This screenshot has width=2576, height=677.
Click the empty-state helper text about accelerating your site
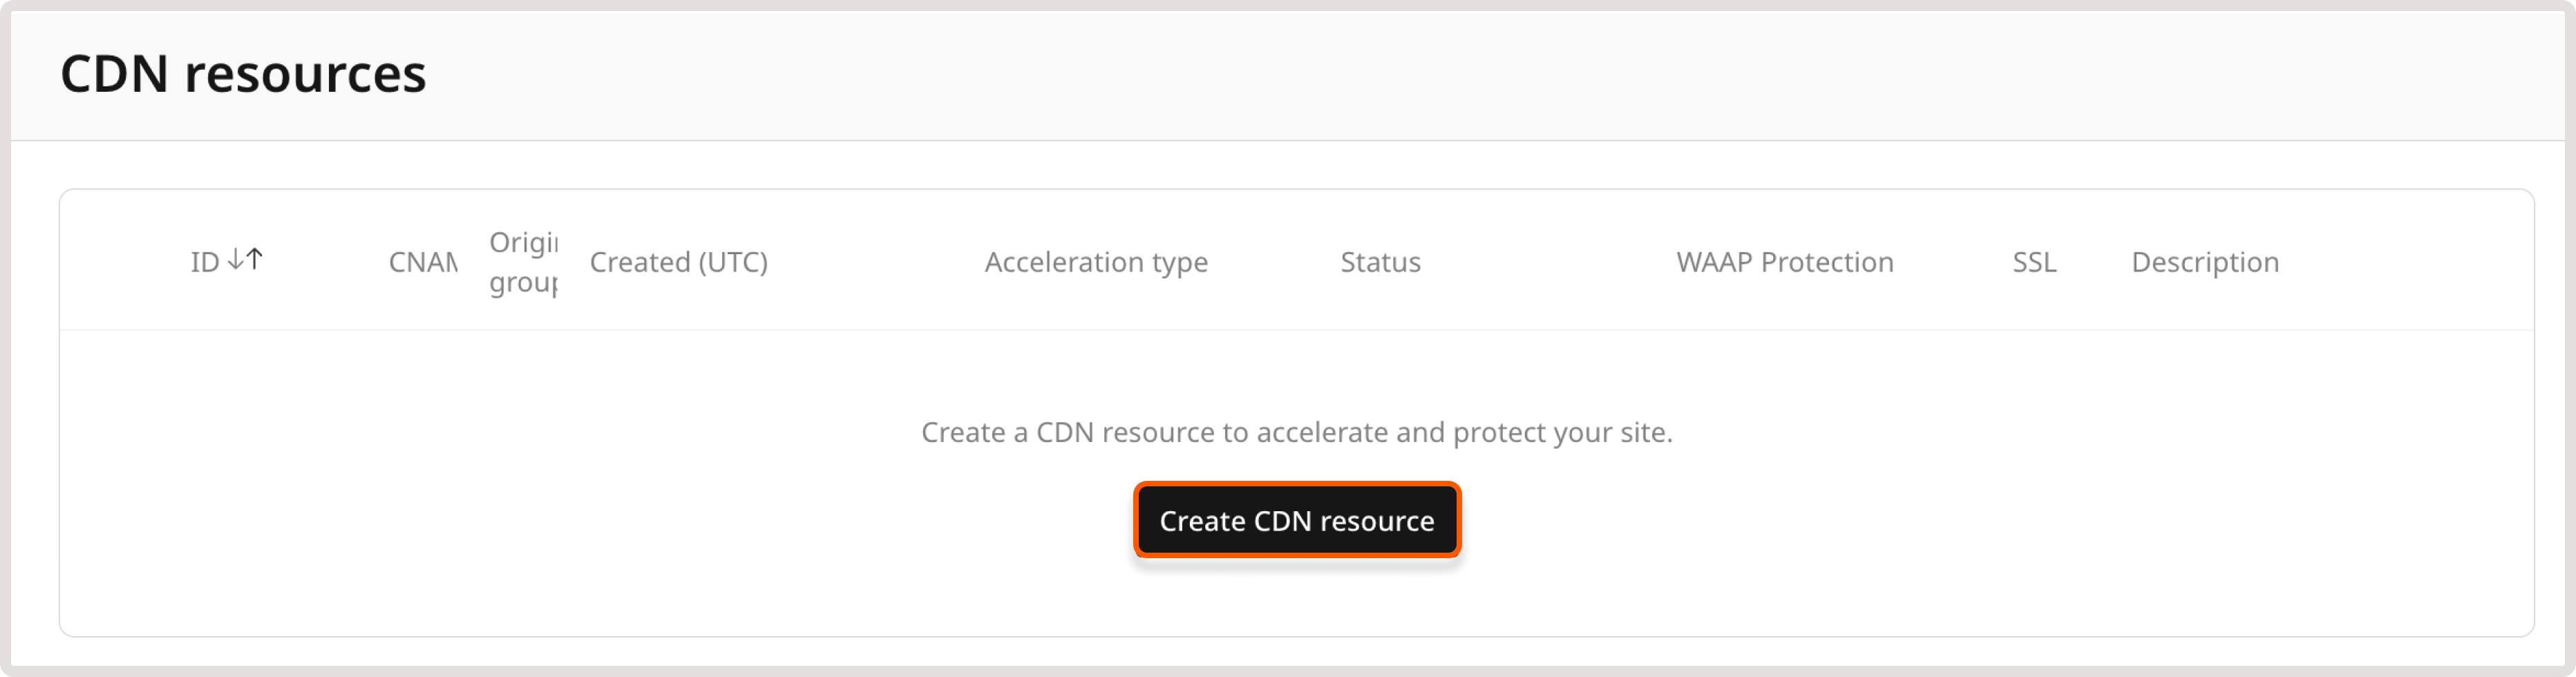(x=1297, y=432)
